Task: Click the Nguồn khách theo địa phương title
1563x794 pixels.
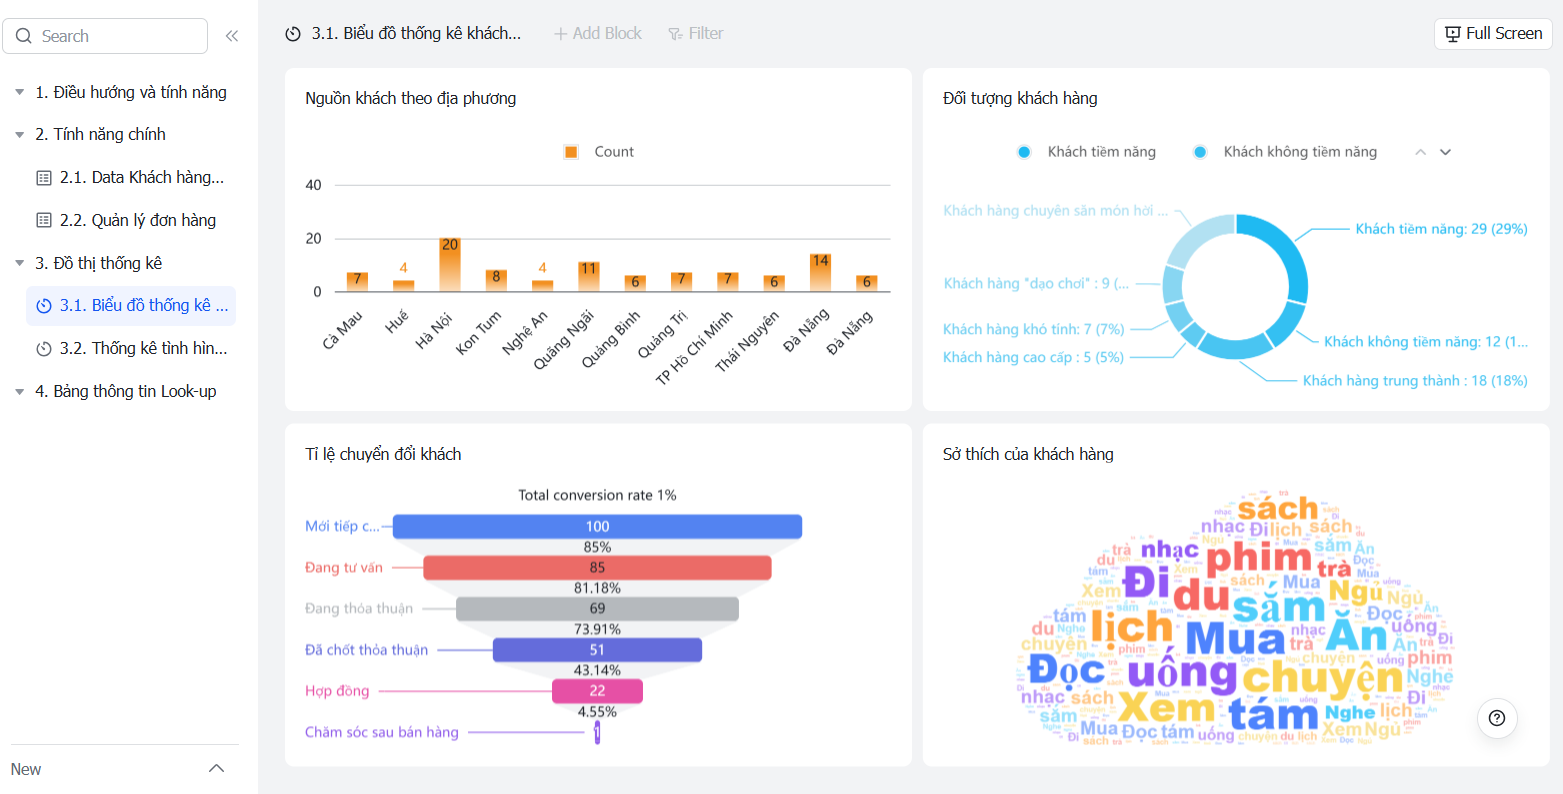Action: [411, 98]
